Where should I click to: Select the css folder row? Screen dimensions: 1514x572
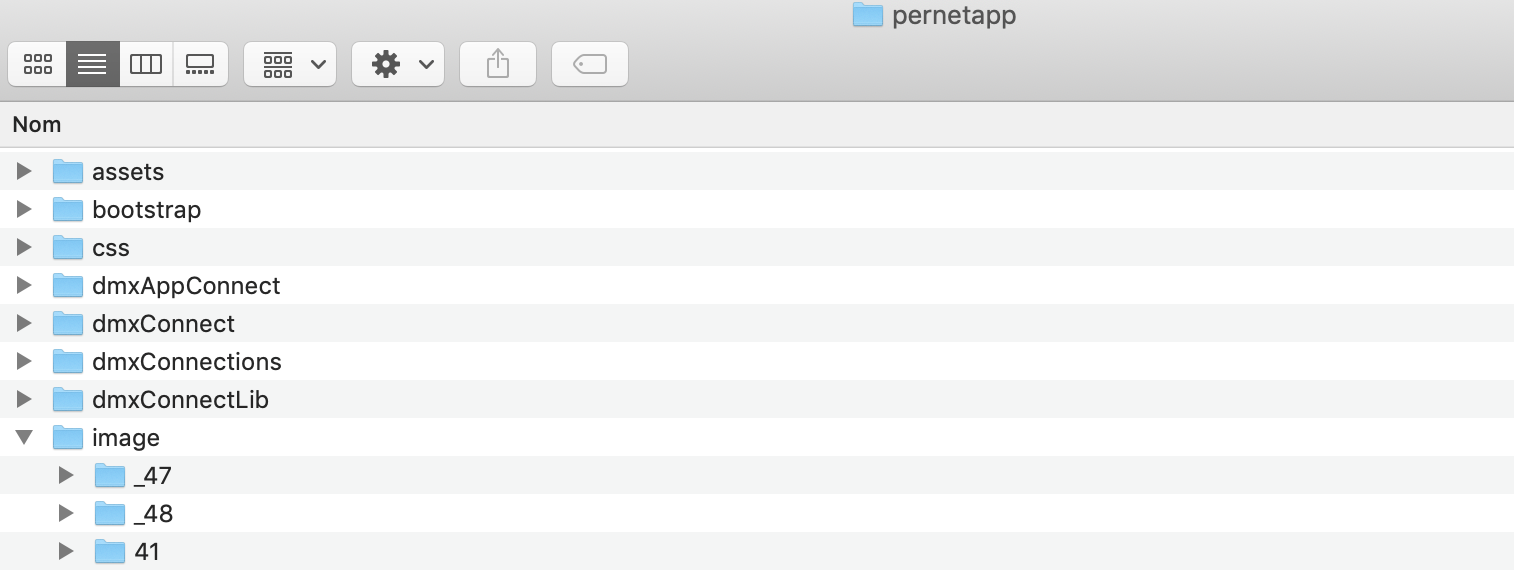[x=111, y=248]
